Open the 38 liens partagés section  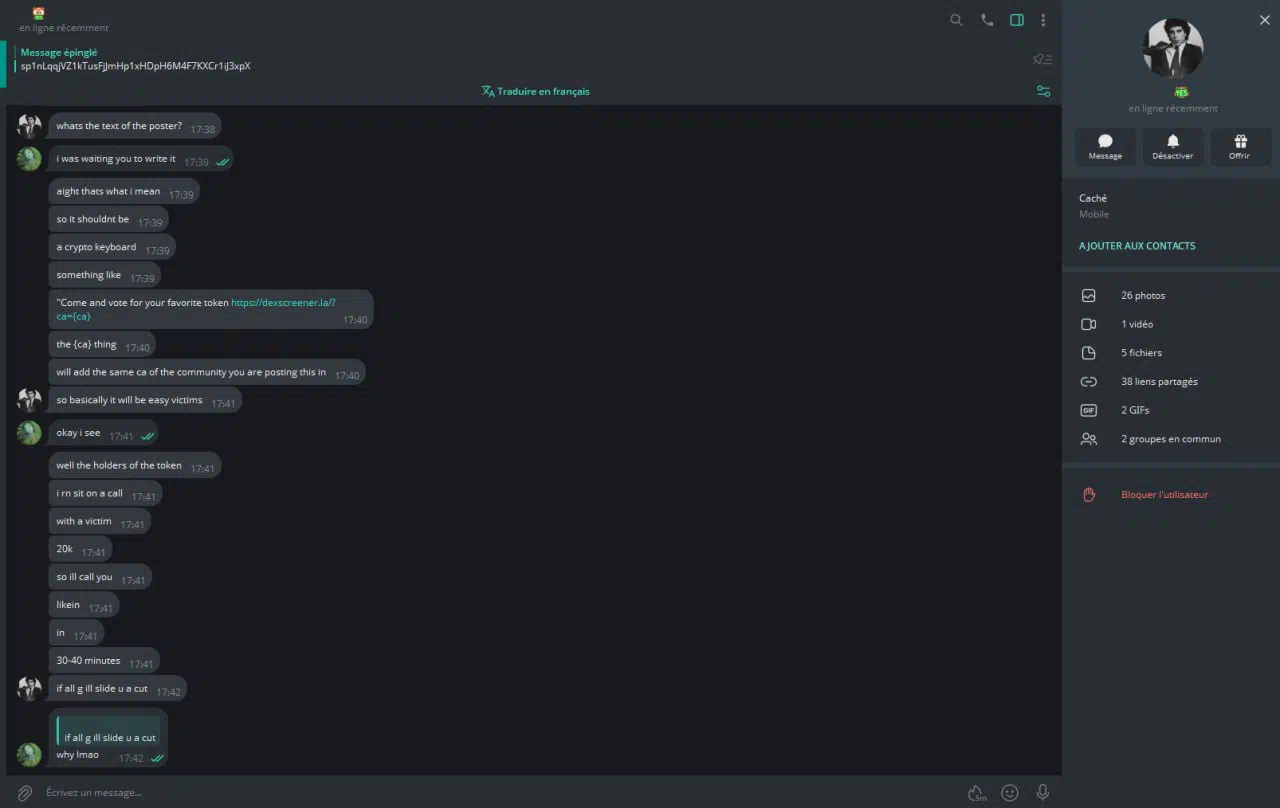coord(1158,382)
